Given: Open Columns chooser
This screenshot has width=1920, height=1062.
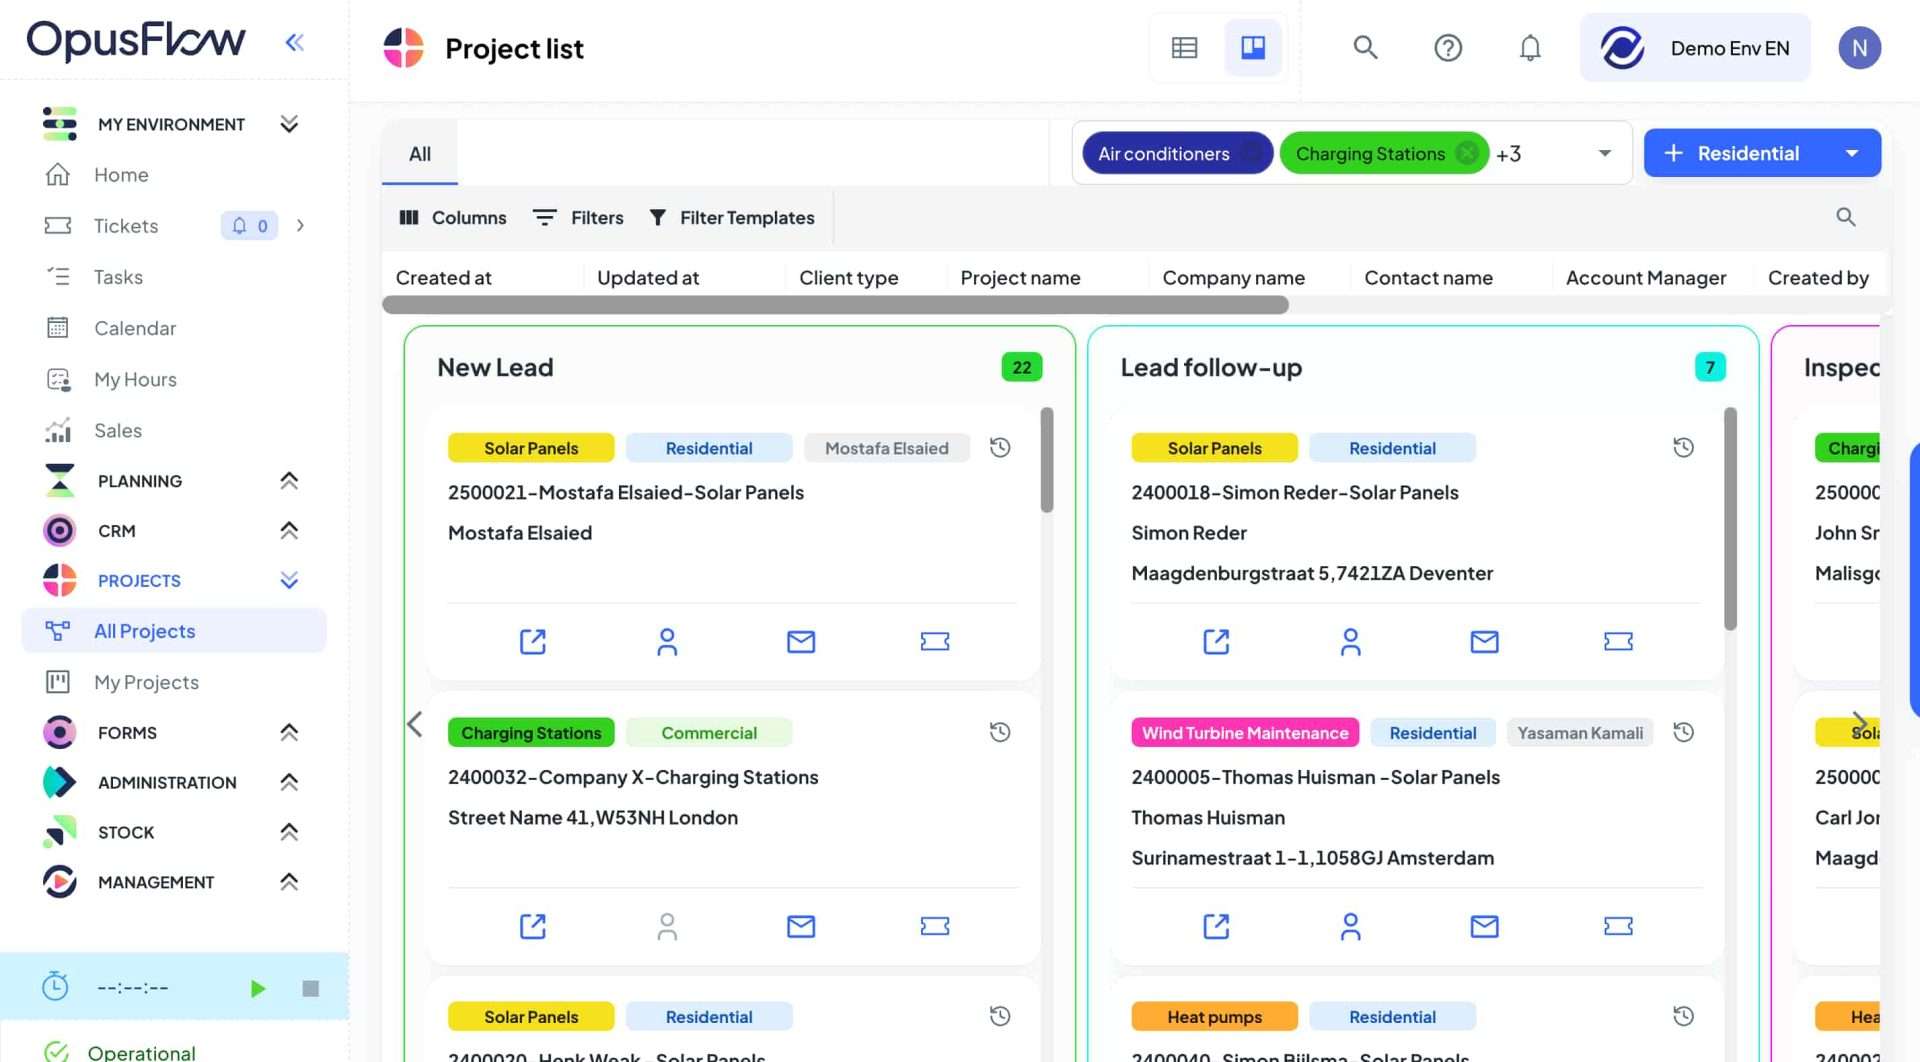Looking at the screenshot, I should [453, 218].
